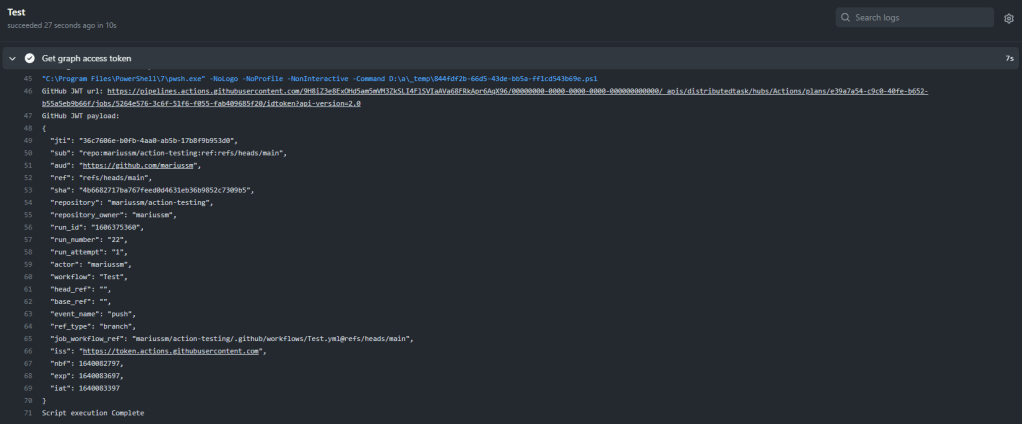Viewport: 1022px width, 424px height.
Task: Select line number 65 for job_workflow_ref
Action: pyautogui.click(x=28, y=339)
